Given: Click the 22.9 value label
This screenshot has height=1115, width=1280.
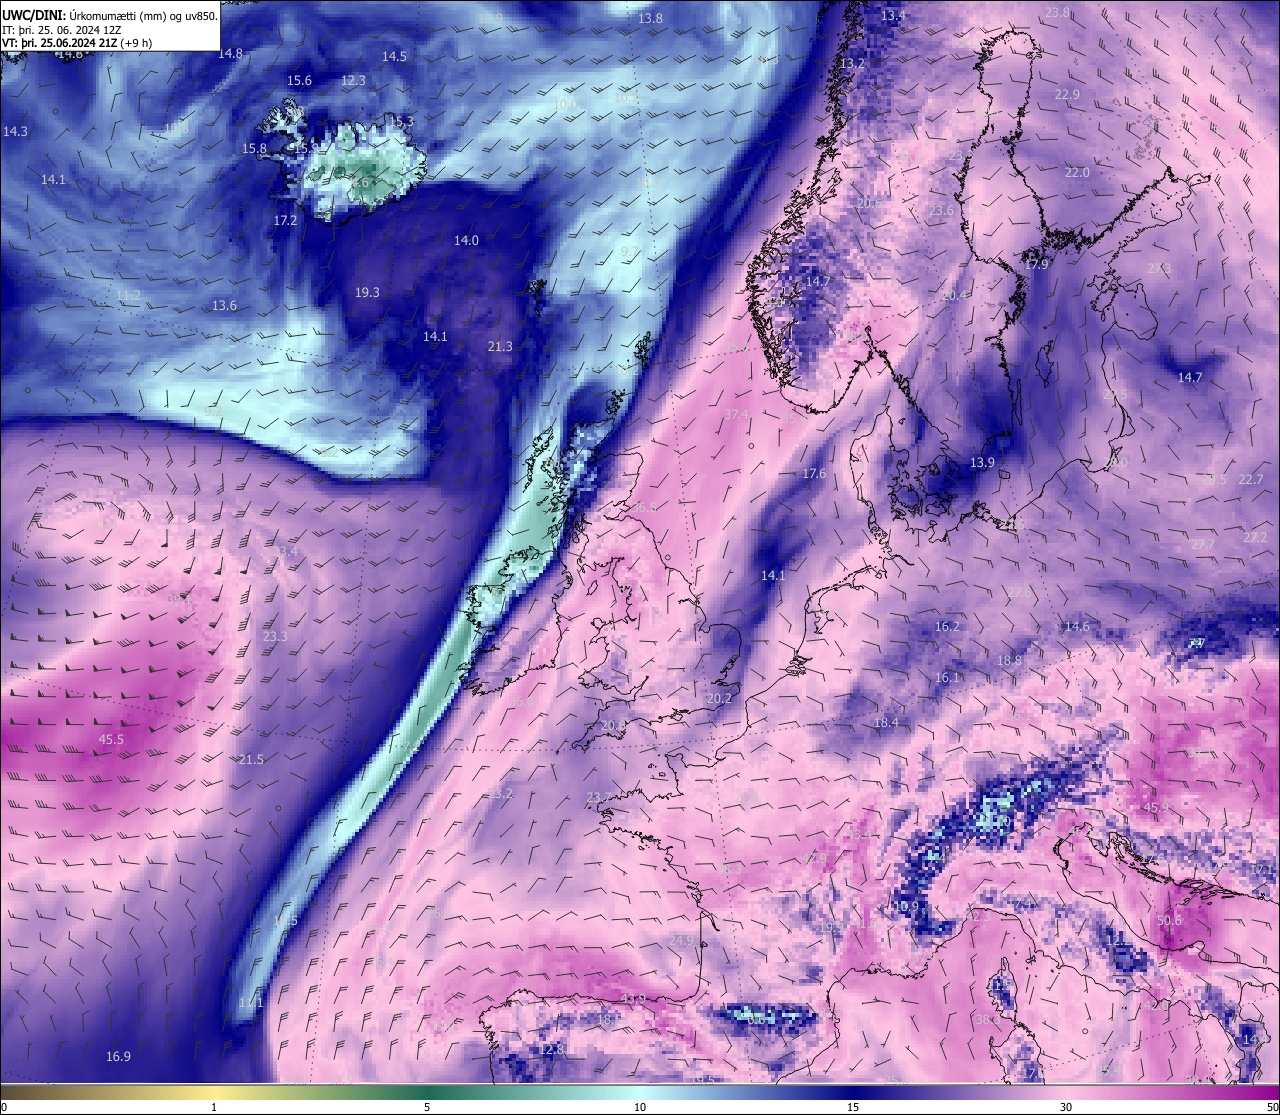Looking at the screenshot, I should [x=1067, y=95].
